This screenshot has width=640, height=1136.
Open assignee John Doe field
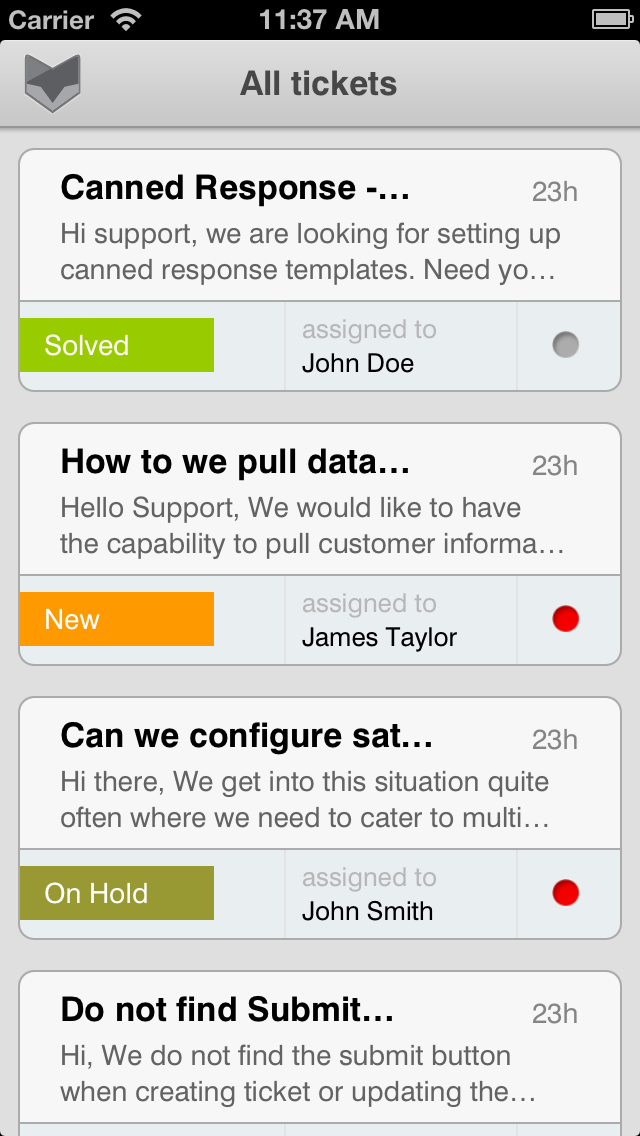pyautogui.click(x=400, y=346)
